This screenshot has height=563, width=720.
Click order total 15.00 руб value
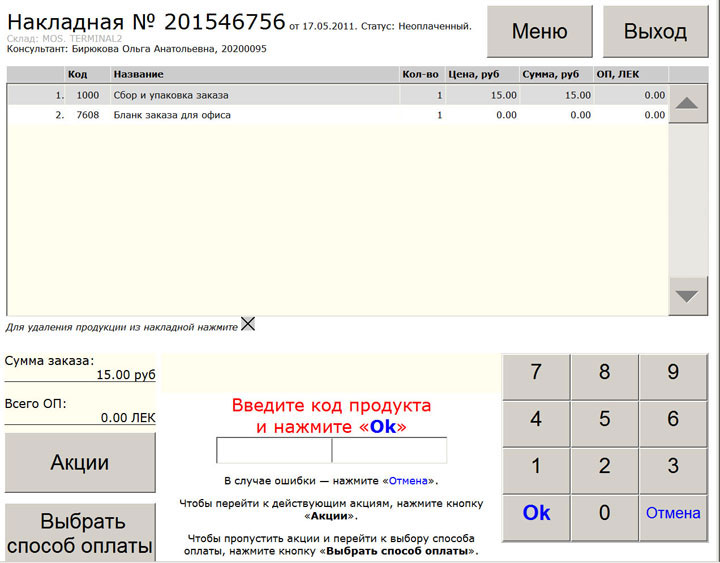(126, 375)
